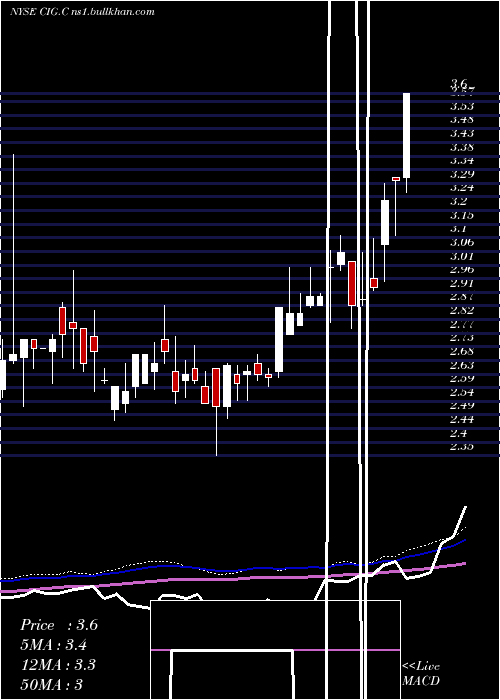This screenshot has height=700, width=500.
Task: Select the 3.48 price axis label
Action: [462, 120]
